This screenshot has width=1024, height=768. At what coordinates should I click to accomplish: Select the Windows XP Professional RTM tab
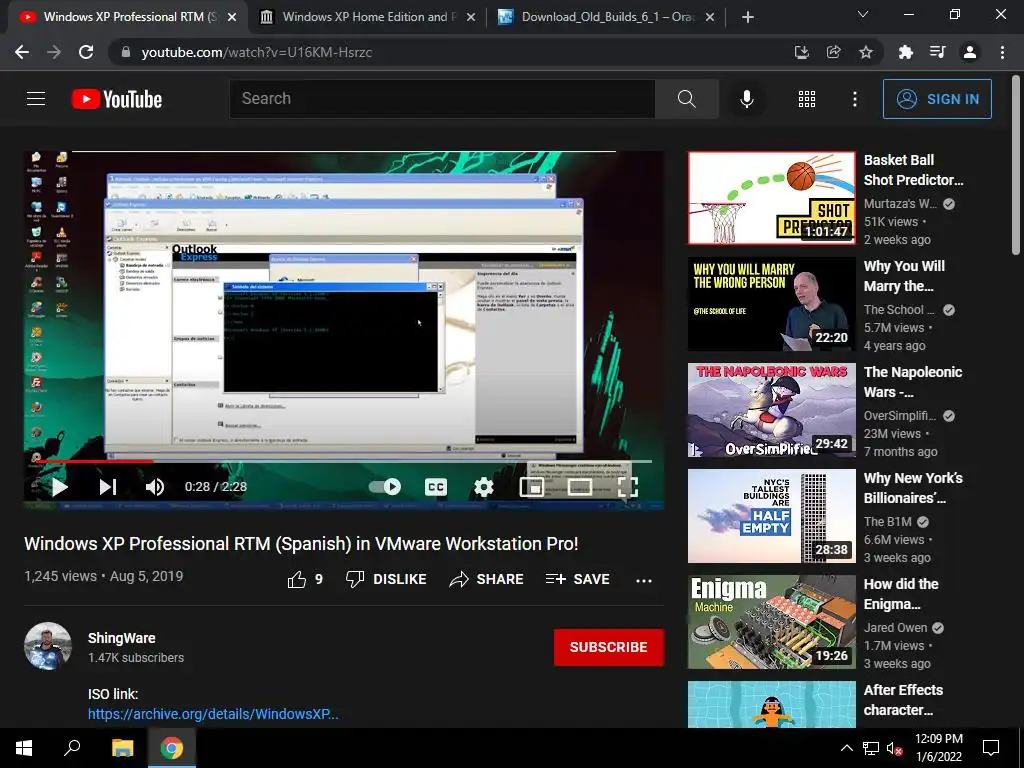click(x=127, y=17)
